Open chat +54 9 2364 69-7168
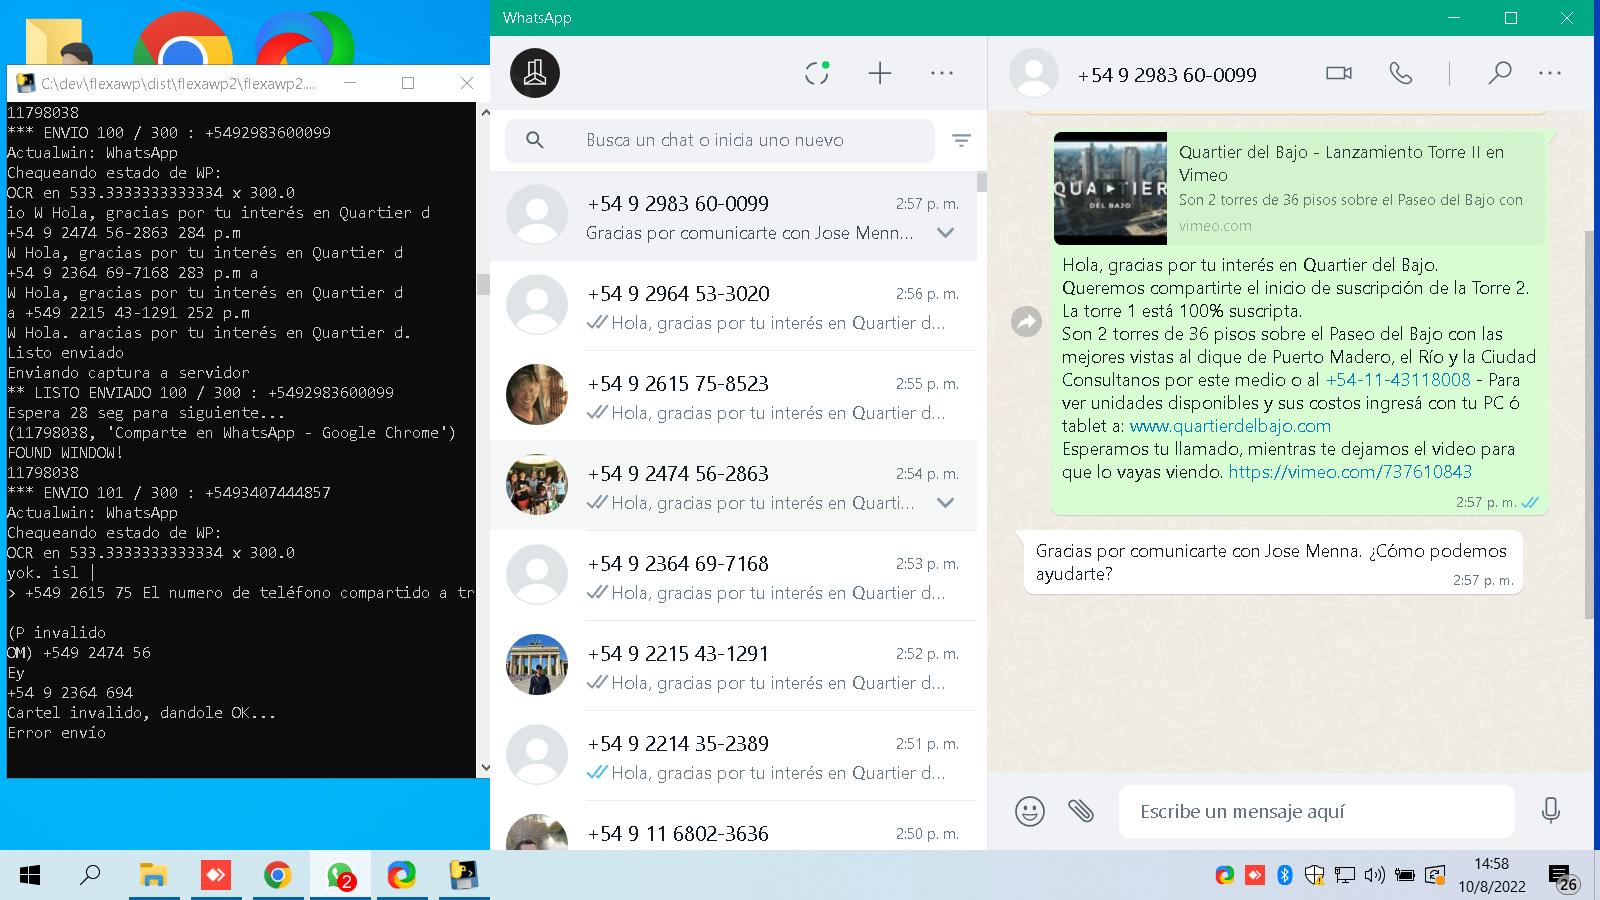This screenshot has height=900, width=1600. point(733,576)
